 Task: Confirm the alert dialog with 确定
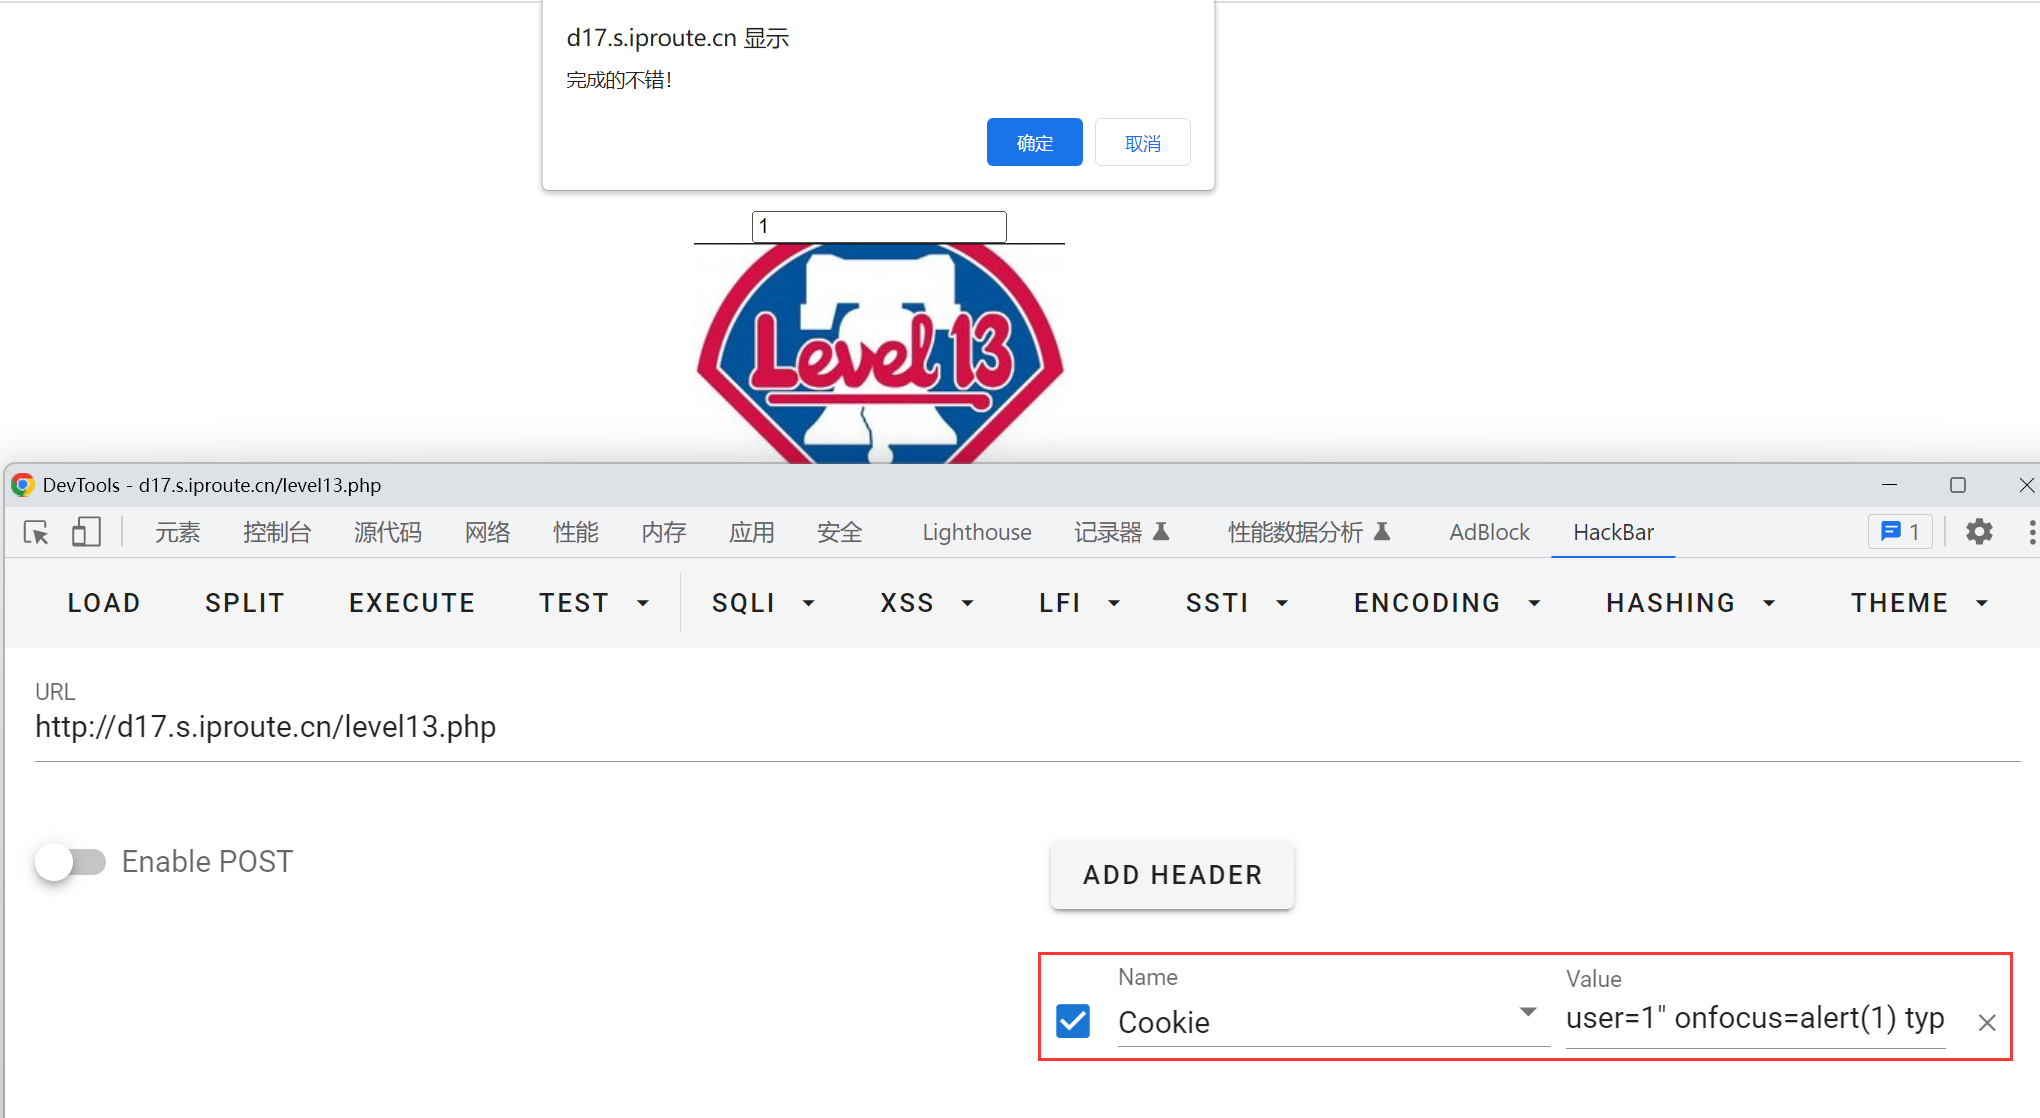point(1034,143)
